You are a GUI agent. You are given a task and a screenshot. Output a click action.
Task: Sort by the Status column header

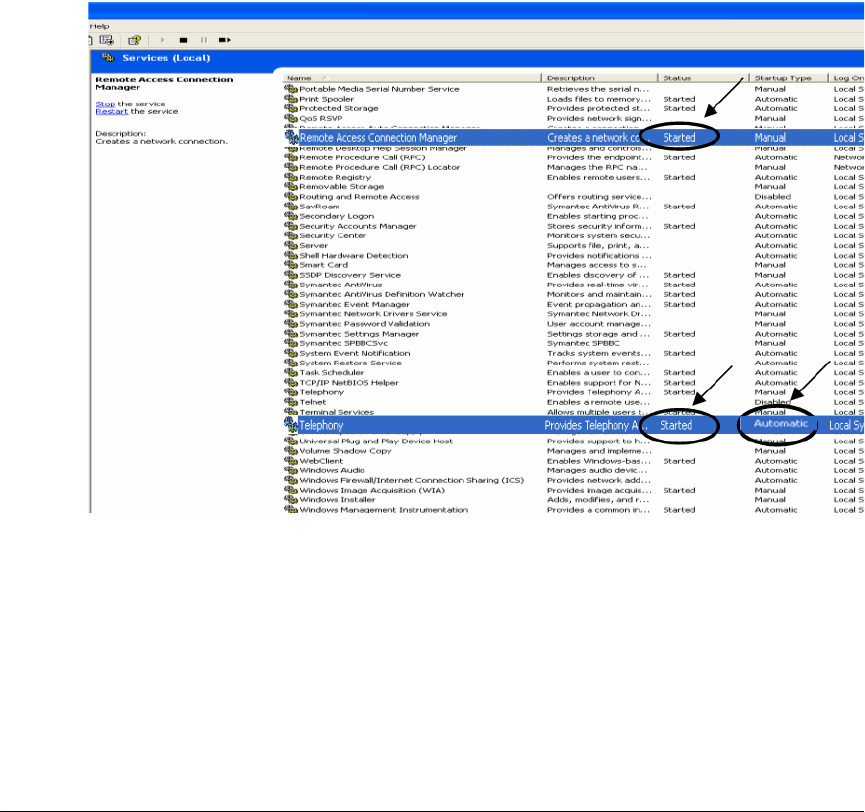[702, 78]
